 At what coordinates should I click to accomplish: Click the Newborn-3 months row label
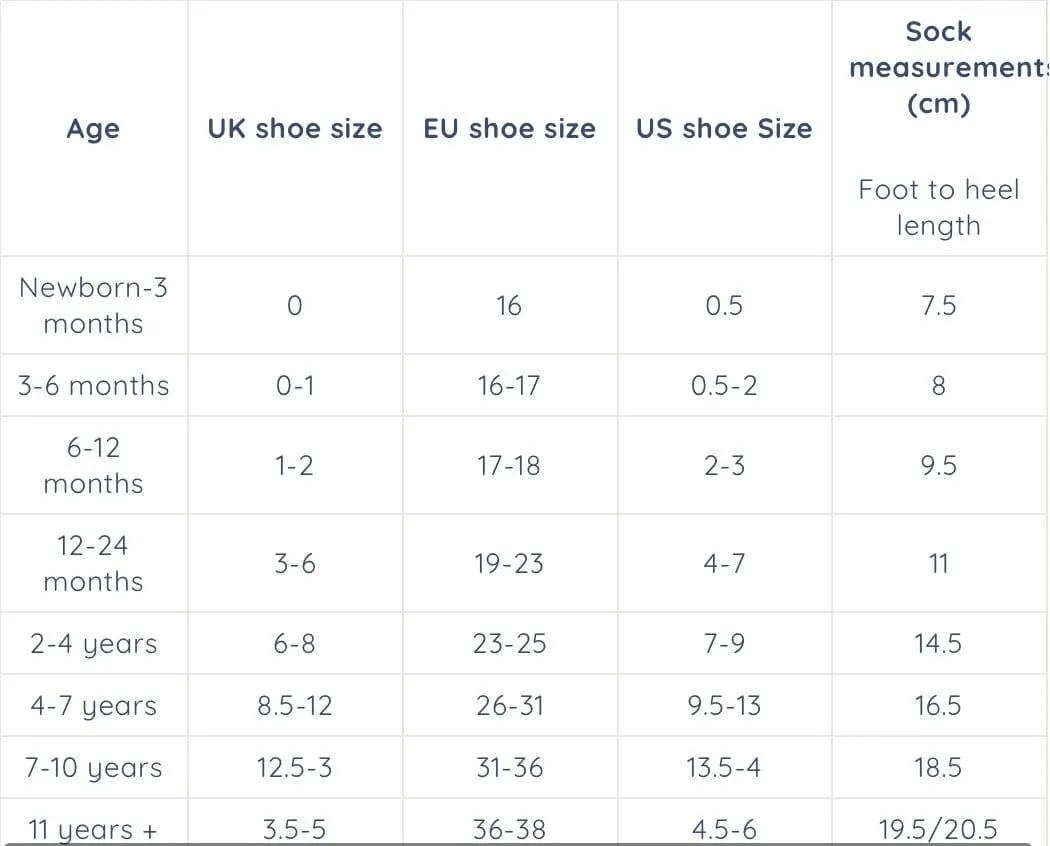93,305
